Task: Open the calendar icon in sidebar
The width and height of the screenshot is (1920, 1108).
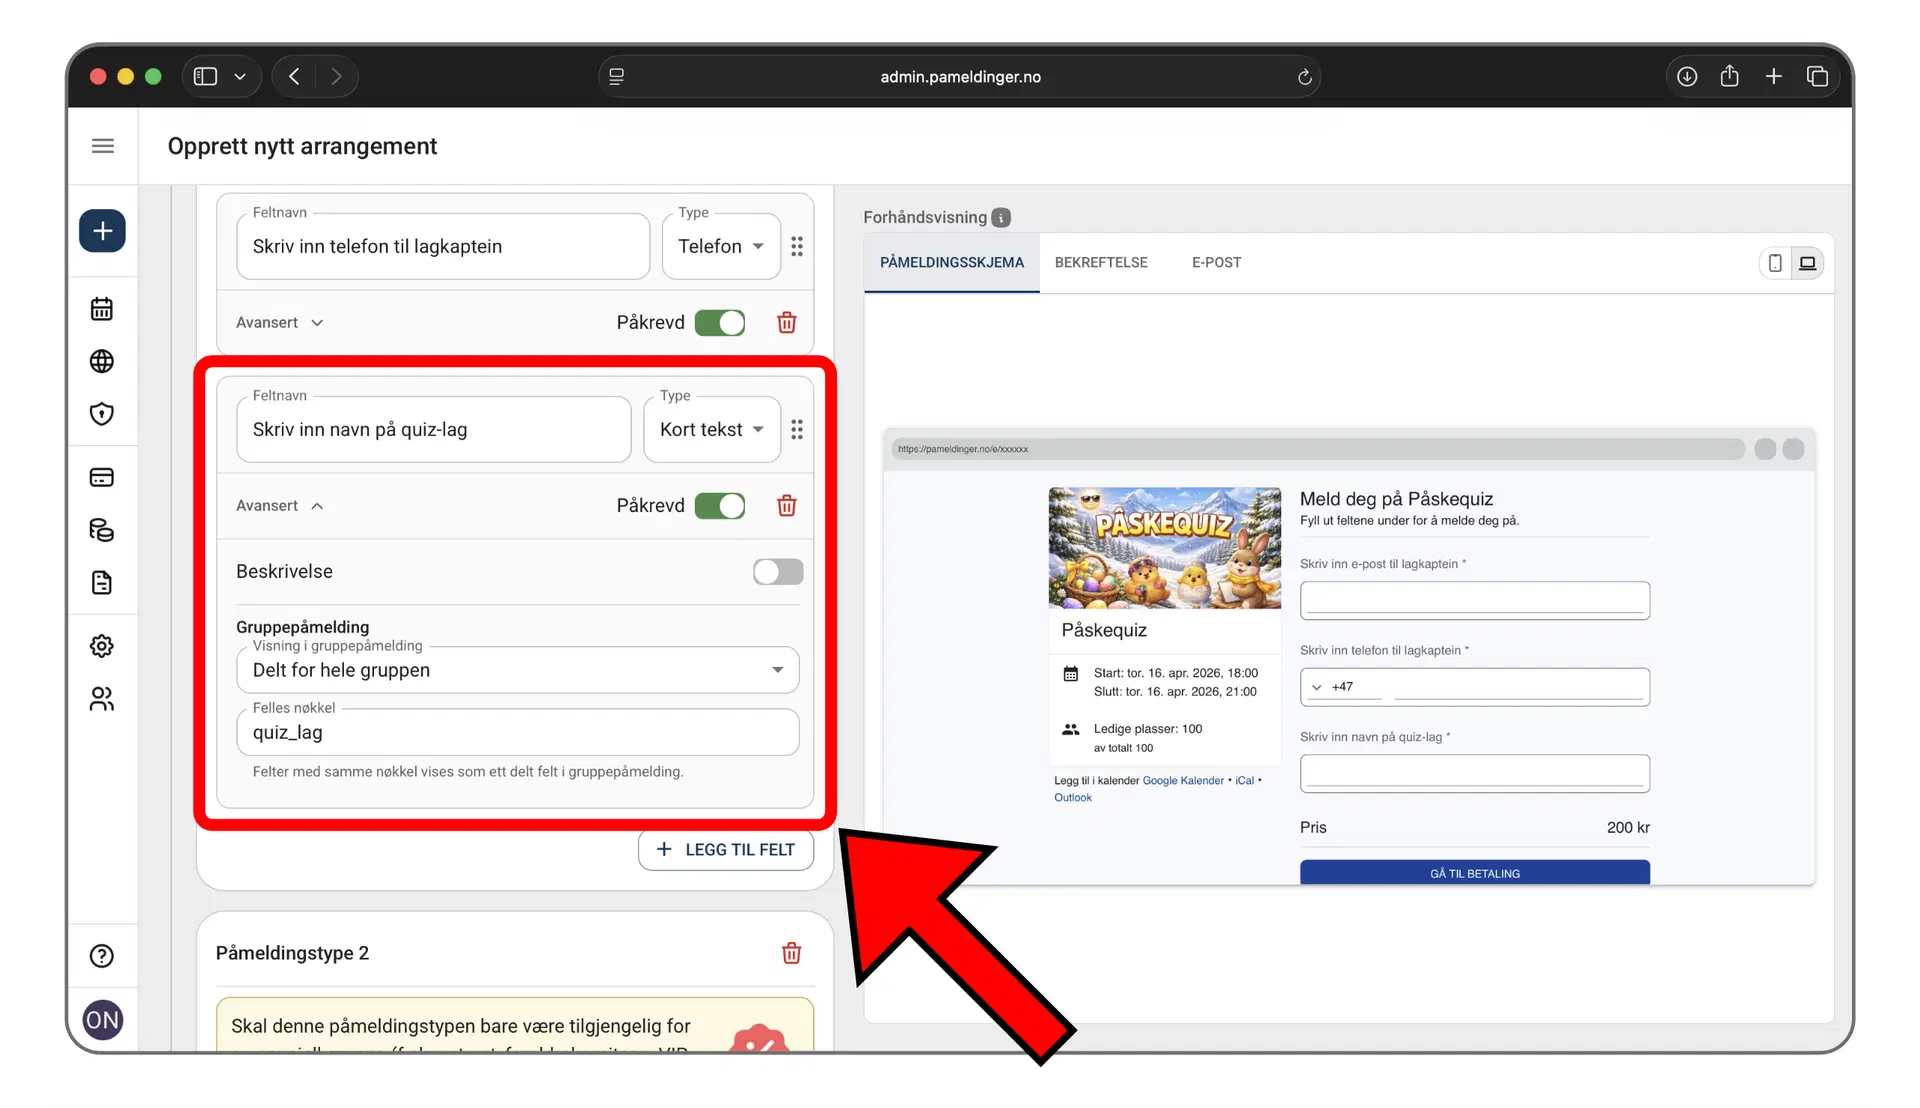Action: pyautogui.click(x=102, y=309)
